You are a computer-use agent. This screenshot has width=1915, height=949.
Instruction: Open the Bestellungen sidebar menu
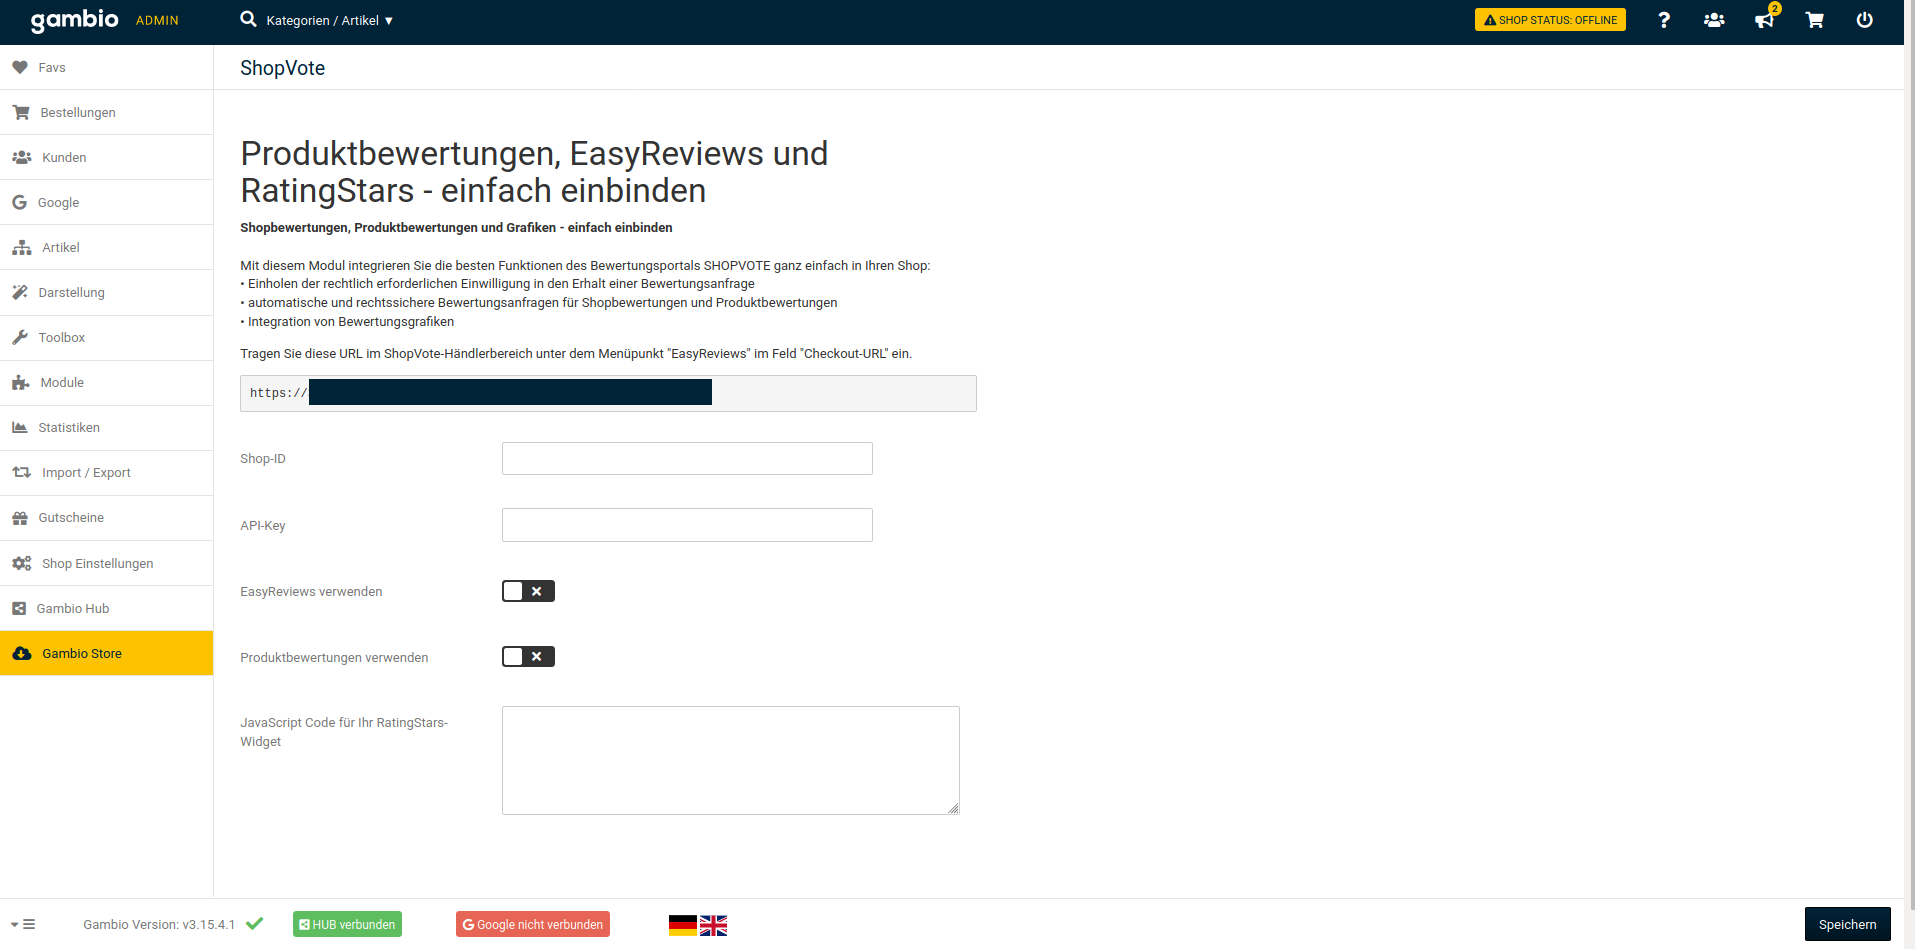tap(78, 113)
